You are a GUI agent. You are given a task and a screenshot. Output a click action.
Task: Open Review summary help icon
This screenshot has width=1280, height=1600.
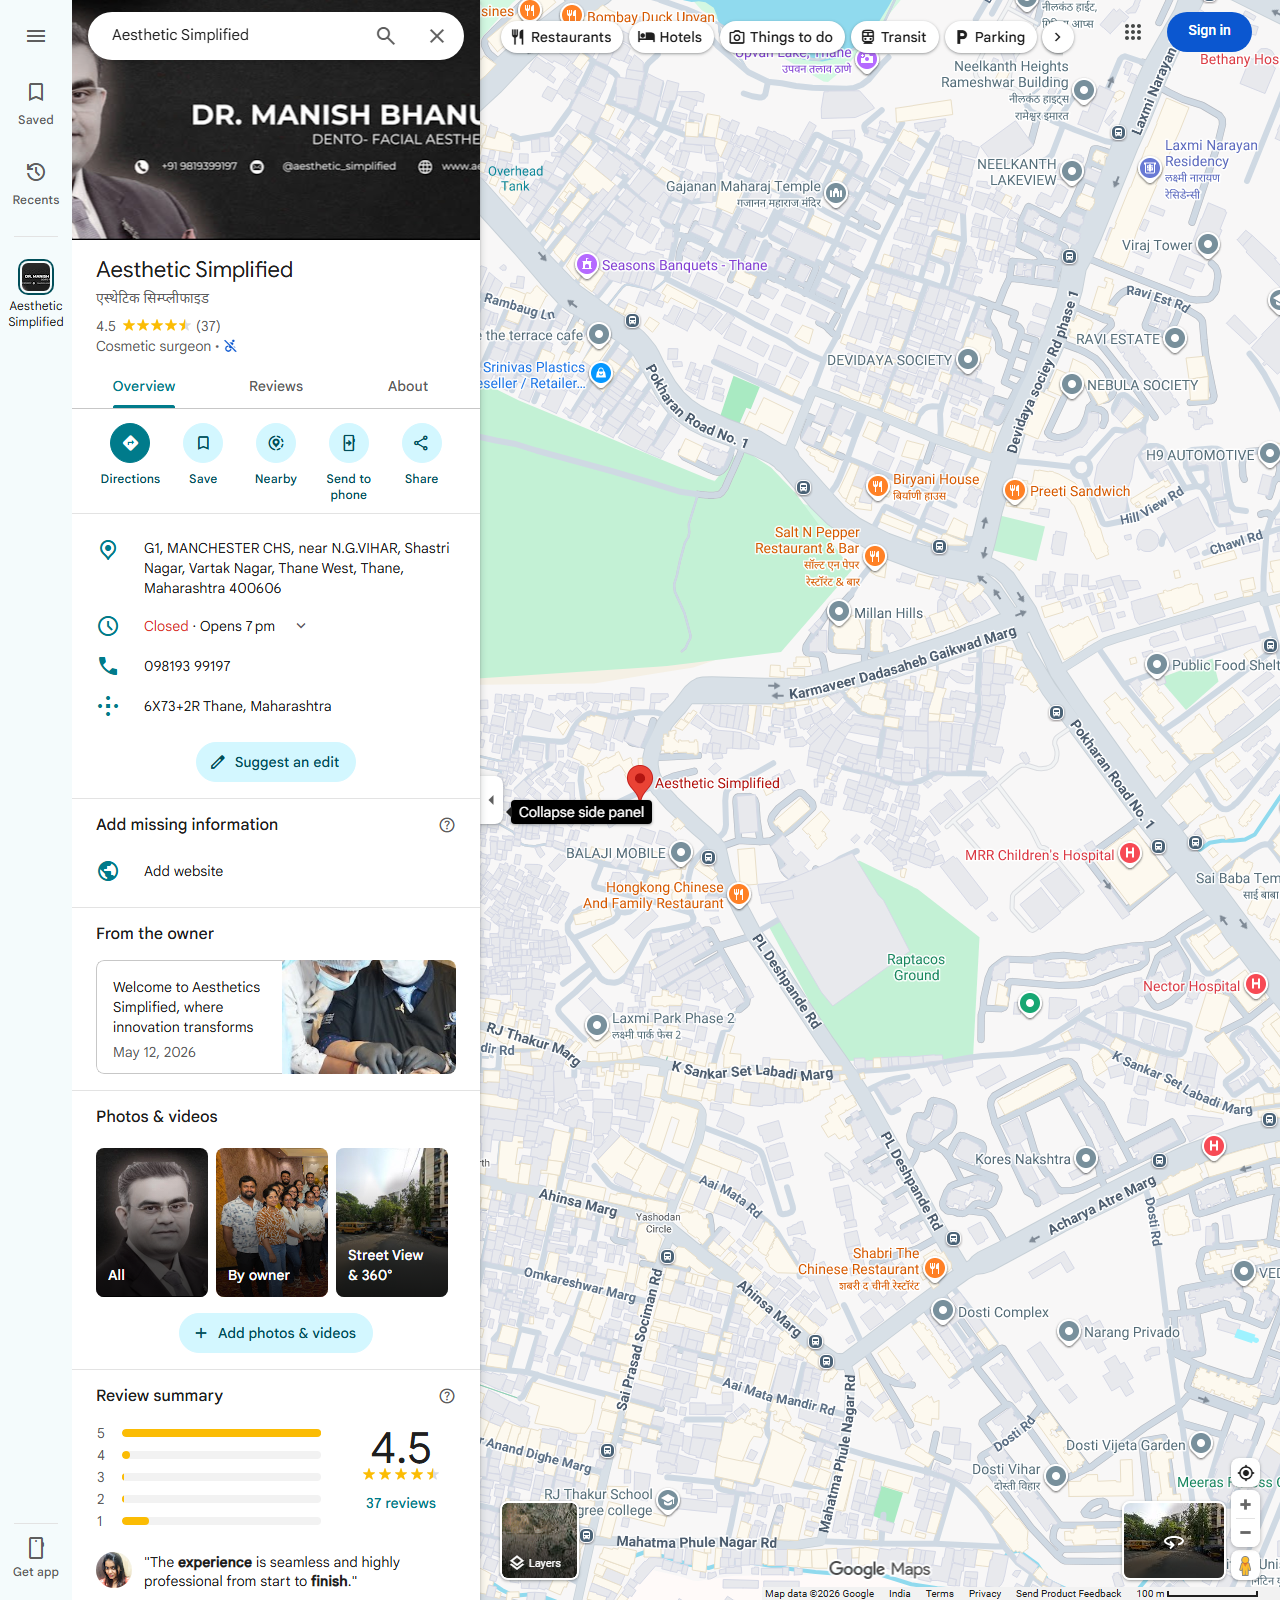(x=447, y=1396)
